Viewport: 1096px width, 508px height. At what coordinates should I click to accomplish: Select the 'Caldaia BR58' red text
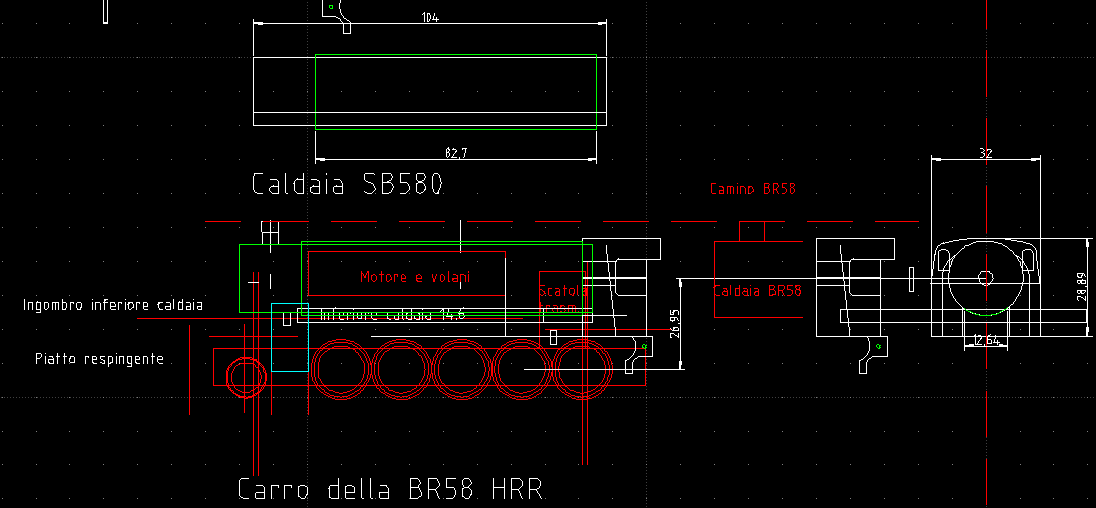[757, 291]
